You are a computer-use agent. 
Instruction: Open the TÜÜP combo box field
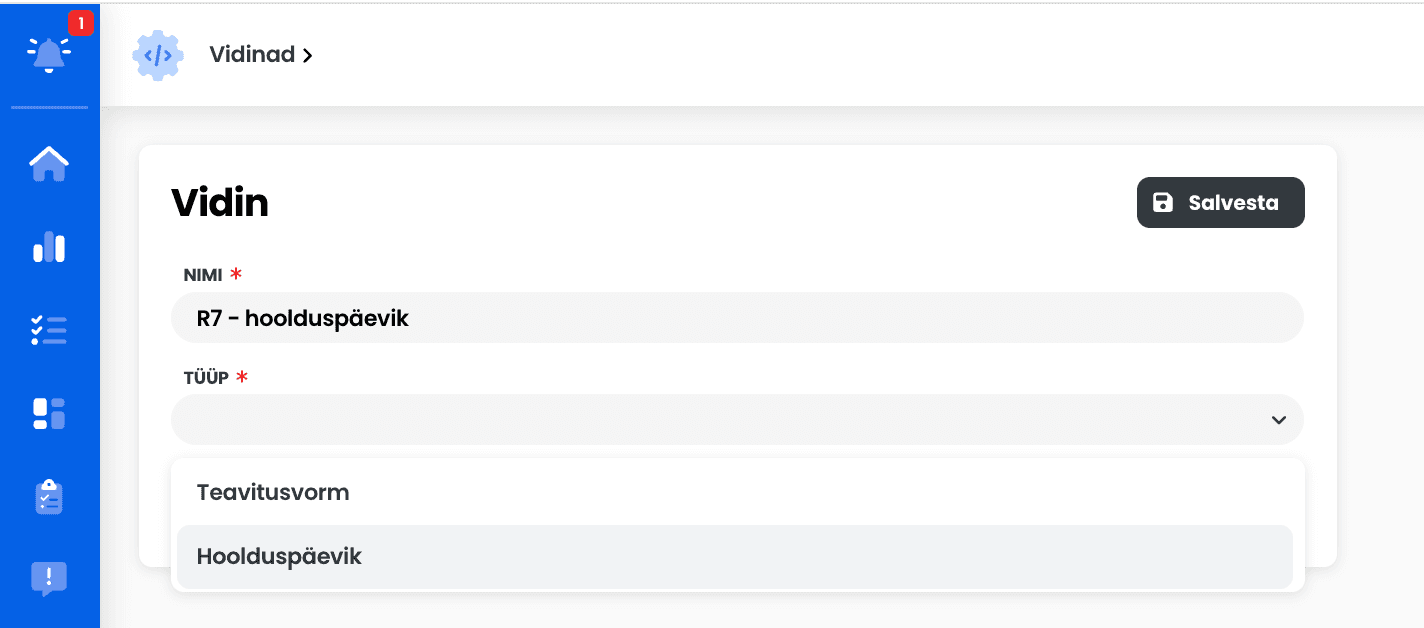[737, 419]
